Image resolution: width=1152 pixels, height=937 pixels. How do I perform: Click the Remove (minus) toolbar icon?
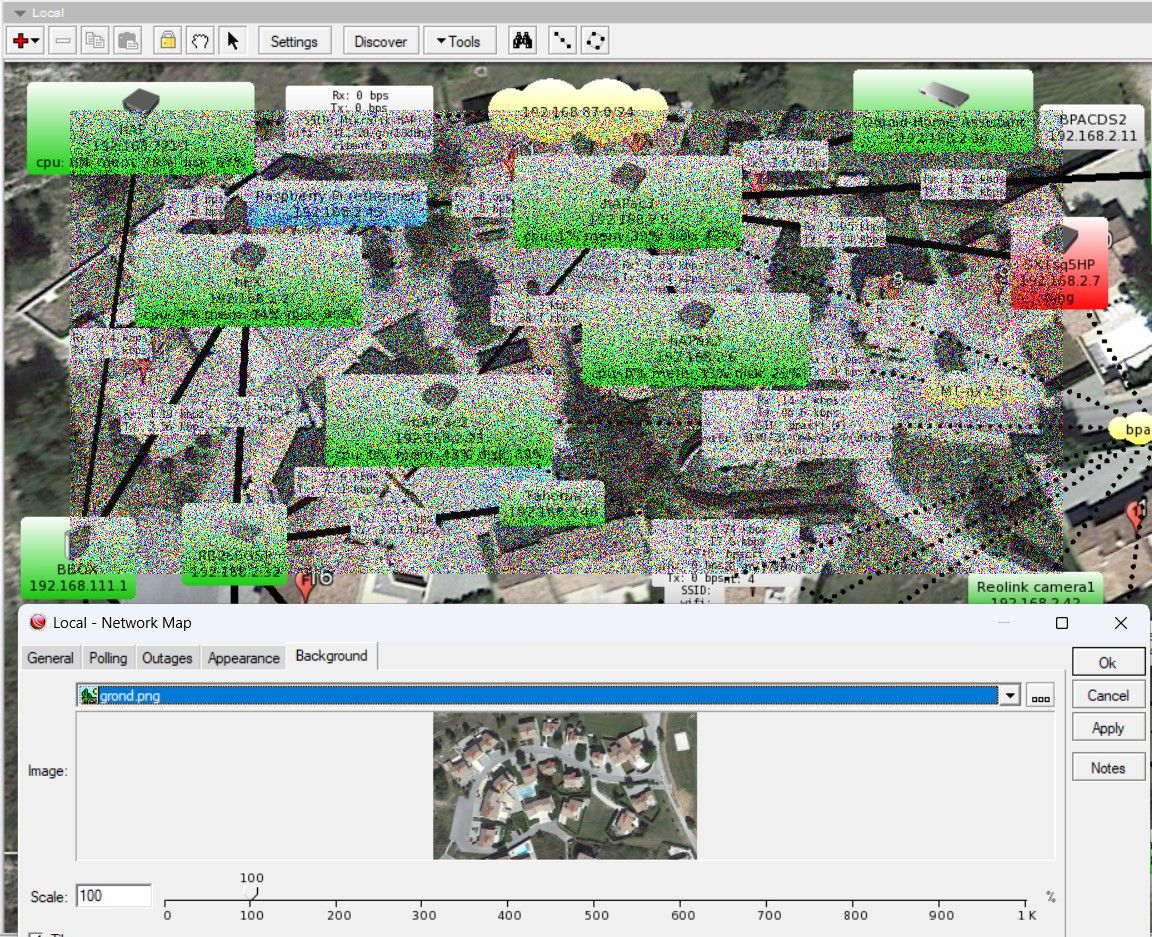click(x=63, y=41)
